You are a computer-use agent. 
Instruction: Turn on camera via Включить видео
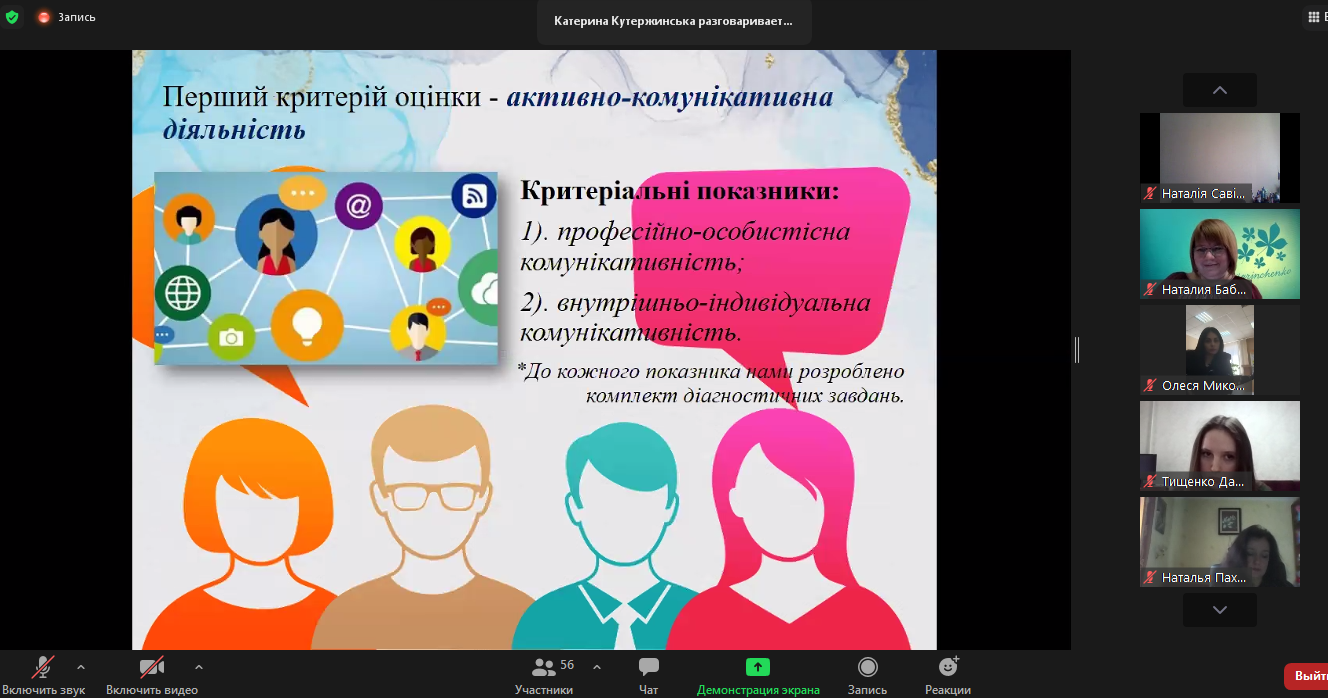coord(152,667)
